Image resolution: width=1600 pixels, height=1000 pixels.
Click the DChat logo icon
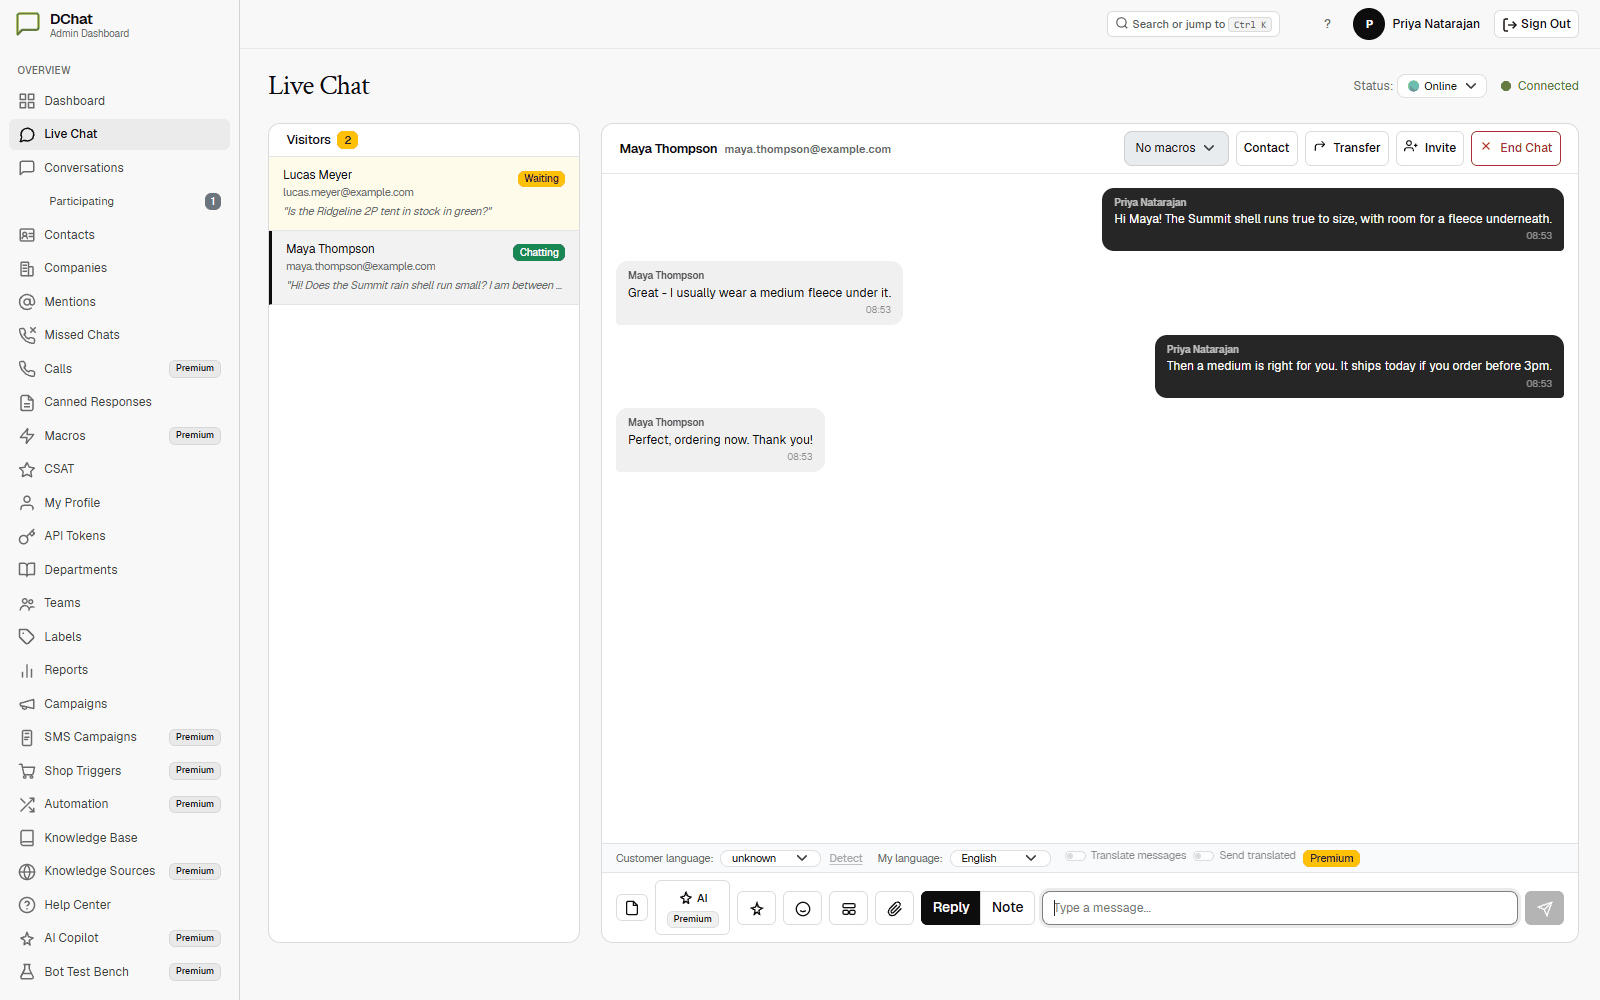28,24
